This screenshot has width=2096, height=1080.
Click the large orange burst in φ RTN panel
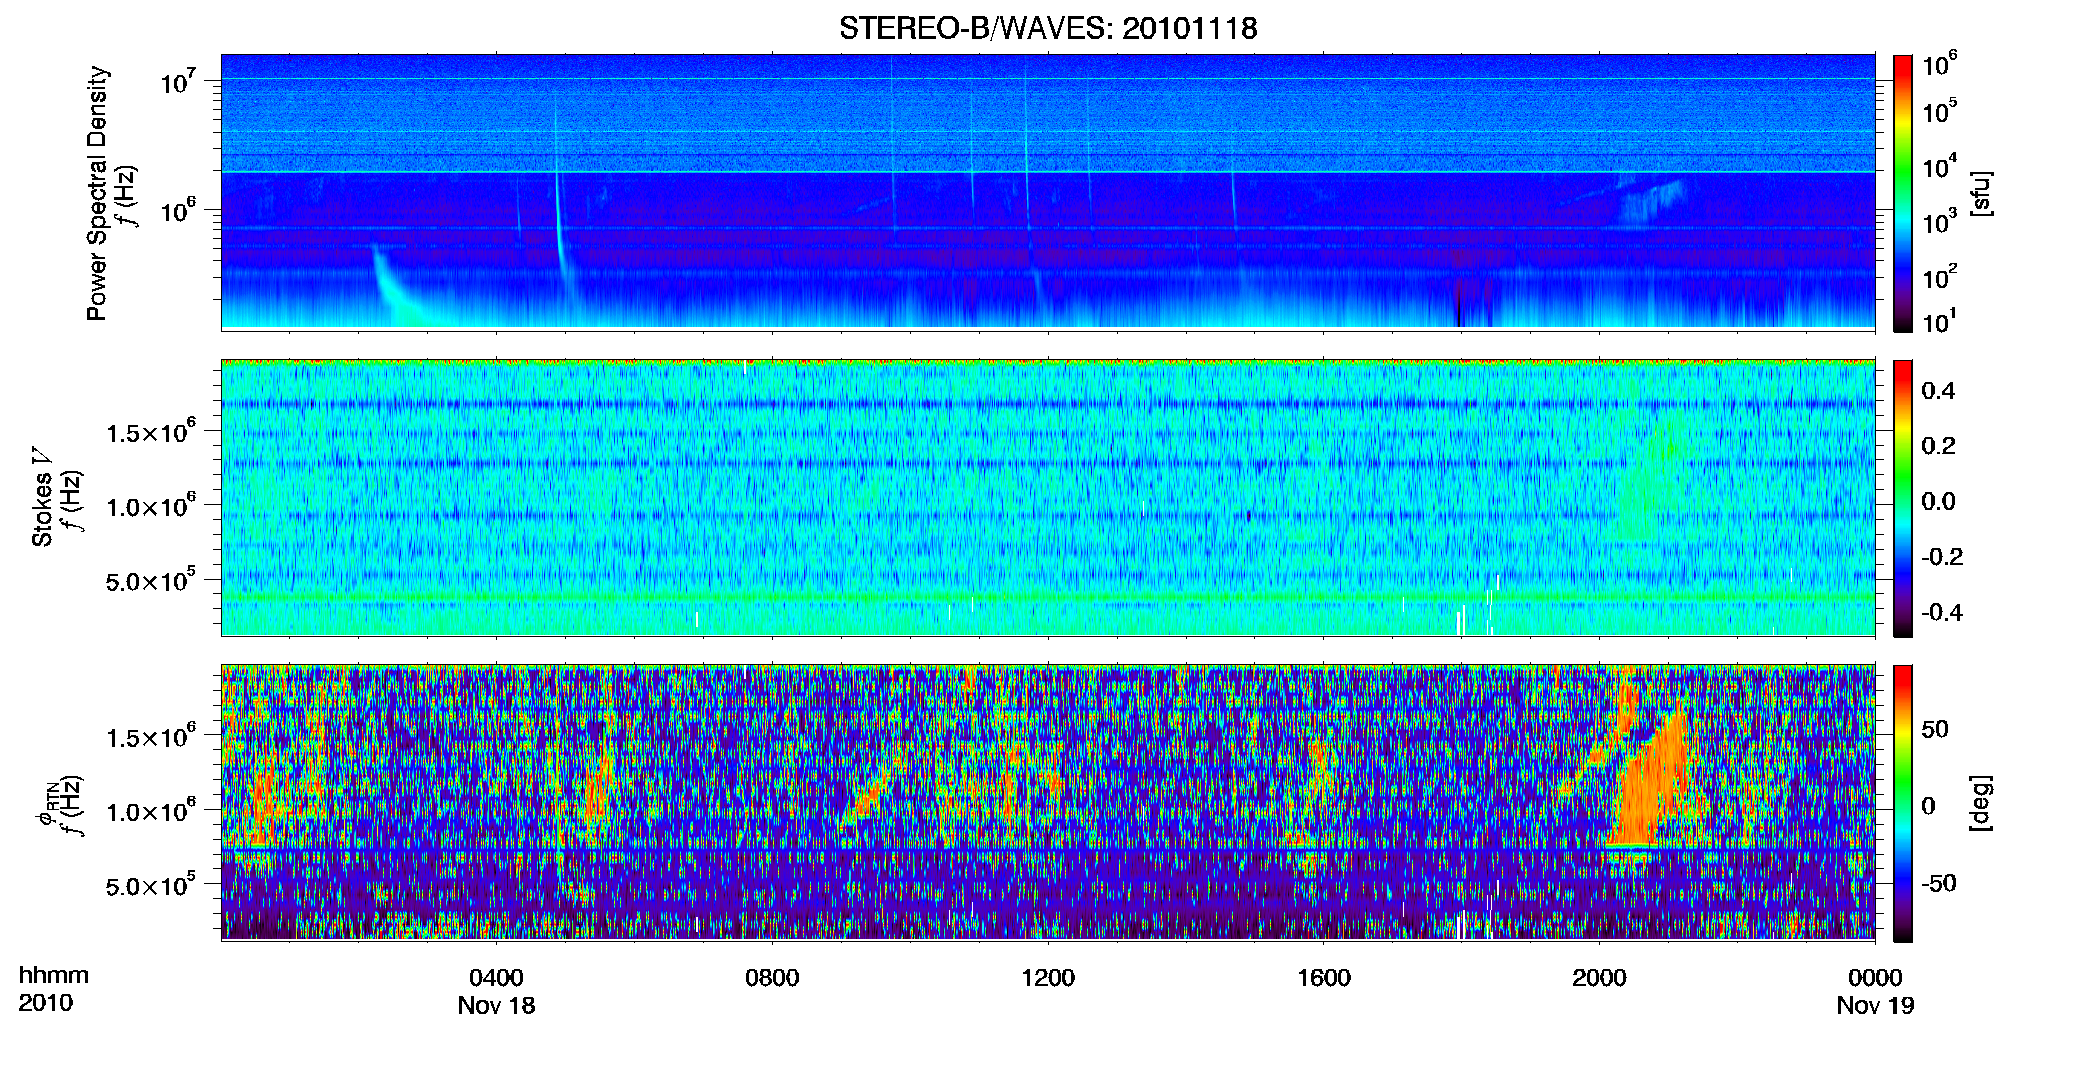point(1650,785)
